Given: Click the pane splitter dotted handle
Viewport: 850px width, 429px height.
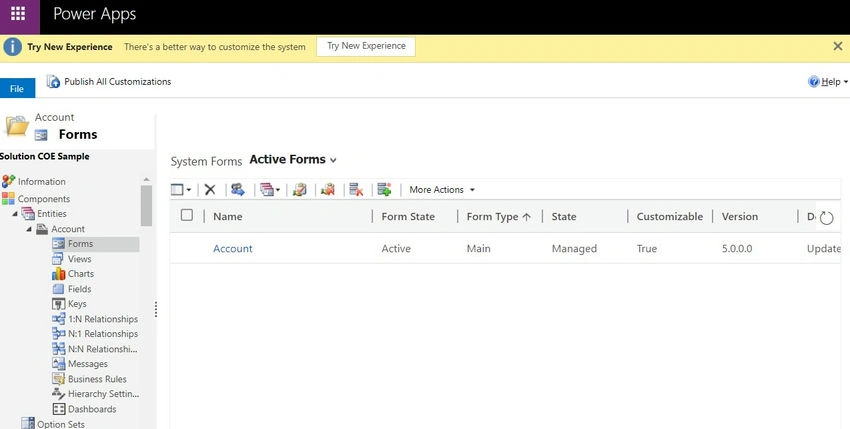Looking at the screenshot, I should 156,309.
